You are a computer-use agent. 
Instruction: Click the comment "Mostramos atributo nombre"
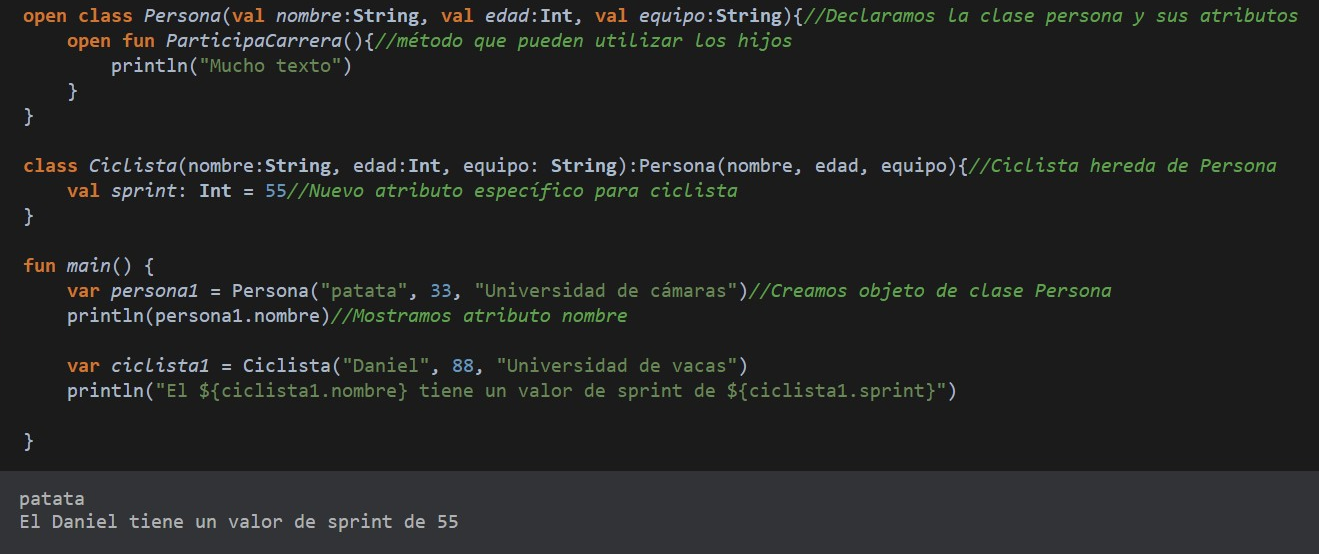(x=478, y=316)
